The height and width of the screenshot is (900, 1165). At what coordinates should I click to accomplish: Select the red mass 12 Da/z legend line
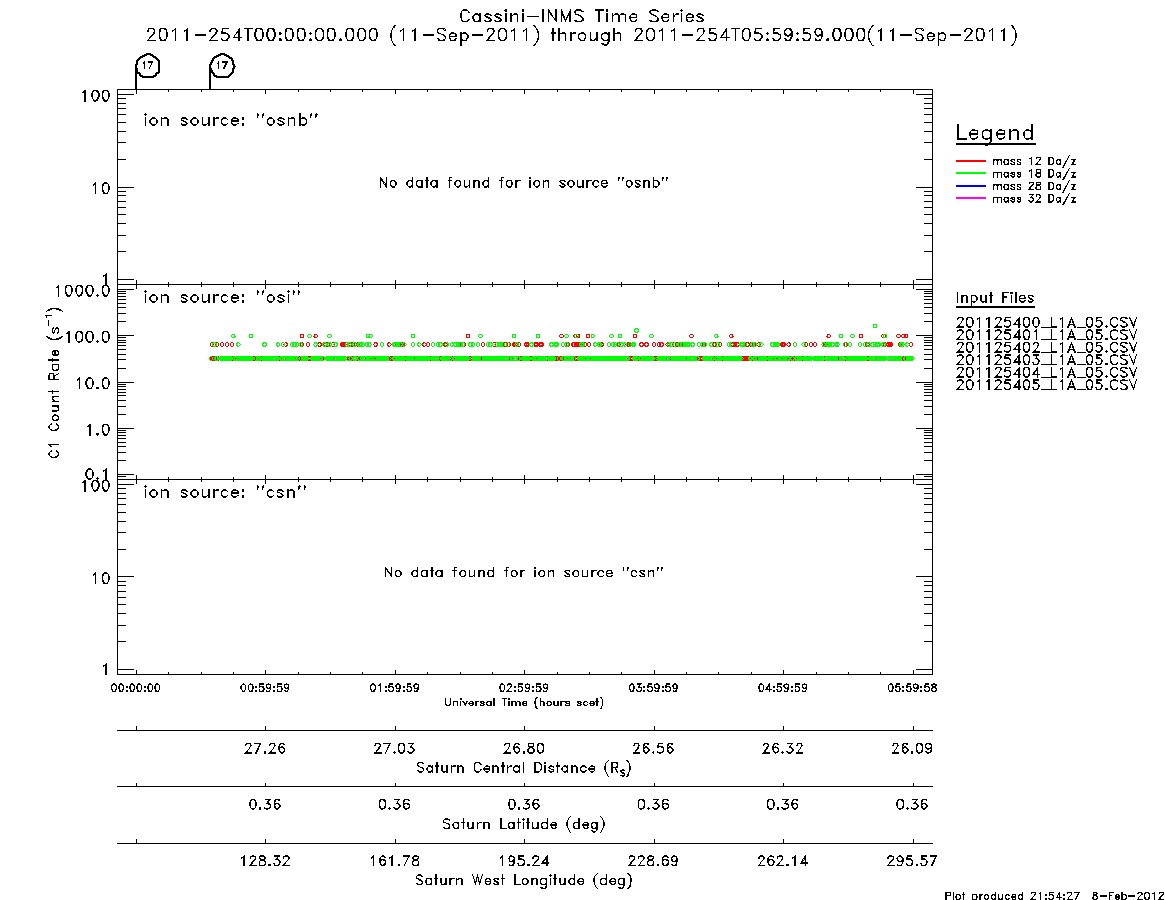[x=970, y=161]
